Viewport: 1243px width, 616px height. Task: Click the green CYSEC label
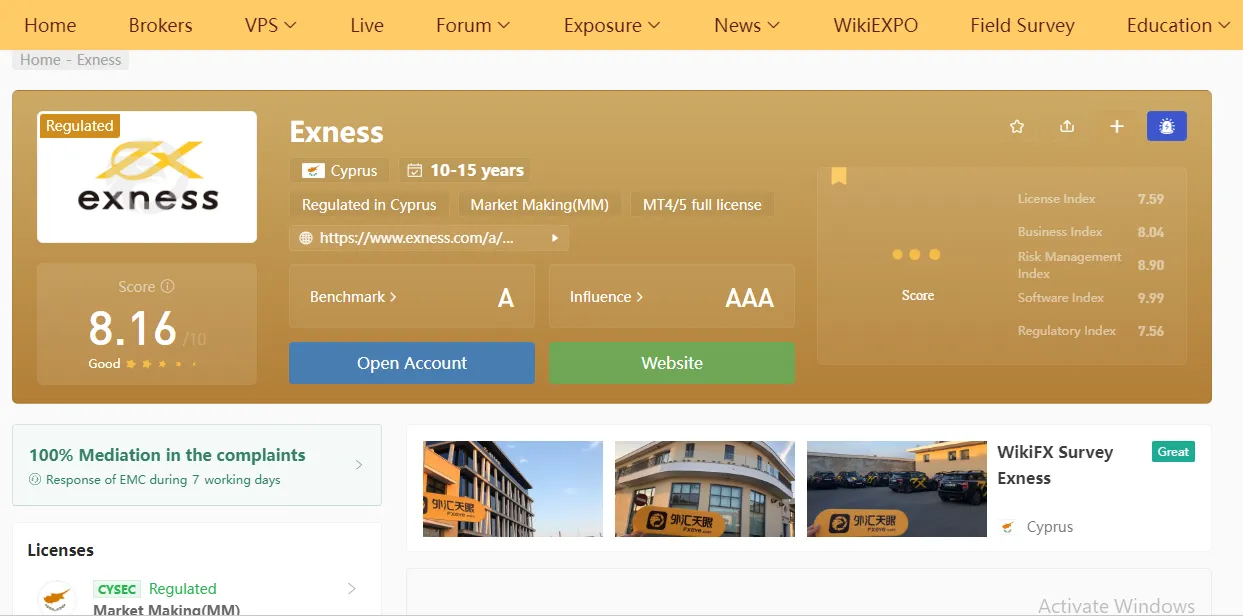(x=118, y=589)
